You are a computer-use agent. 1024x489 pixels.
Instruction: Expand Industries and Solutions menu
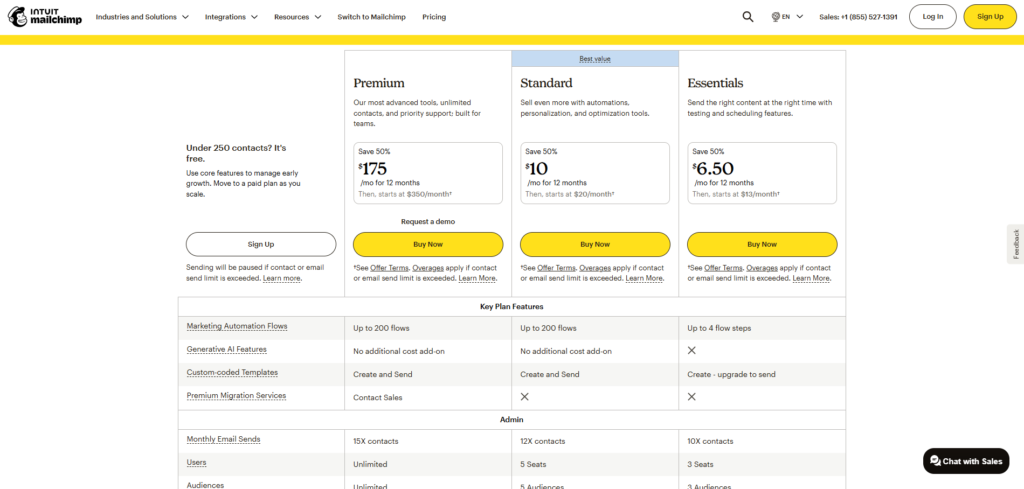142,17
